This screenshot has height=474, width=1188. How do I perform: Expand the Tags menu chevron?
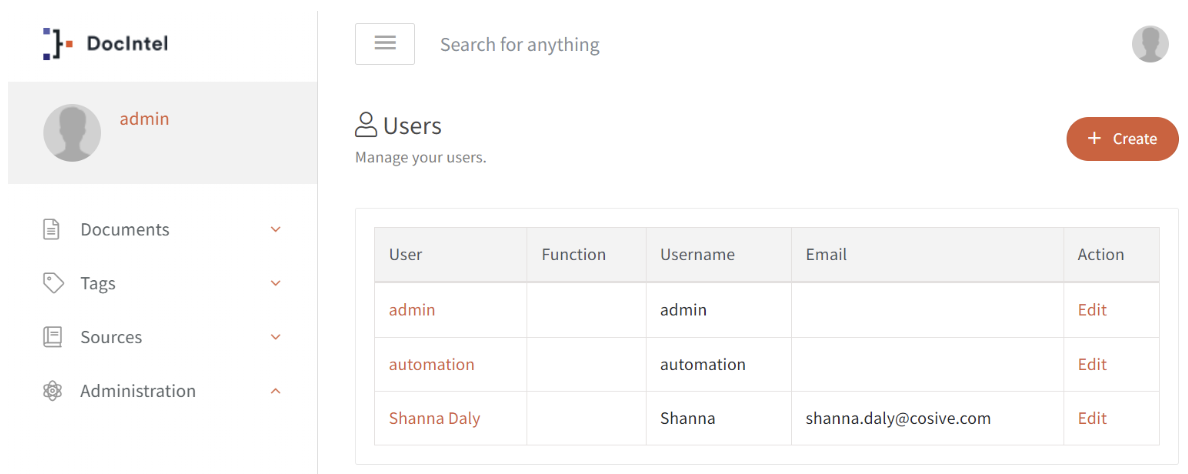click(x=276, y=283)
